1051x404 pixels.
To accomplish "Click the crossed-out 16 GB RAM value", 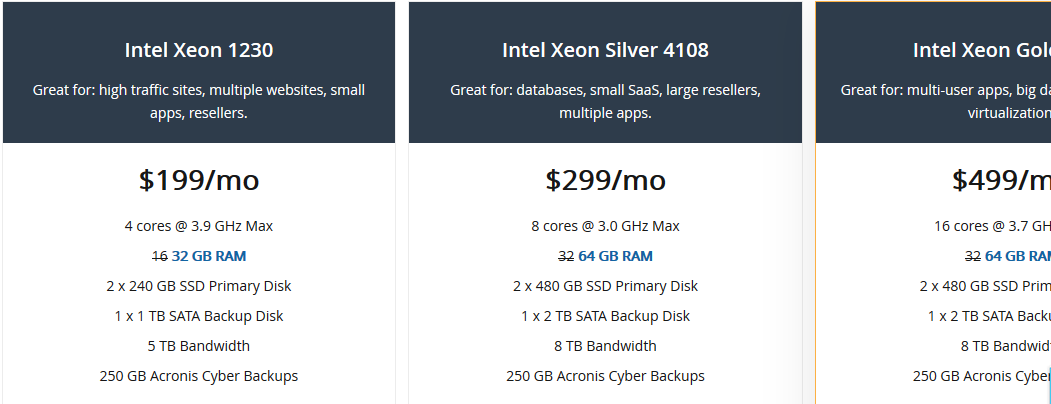I will pyautogui.click(x=160, y=256).
